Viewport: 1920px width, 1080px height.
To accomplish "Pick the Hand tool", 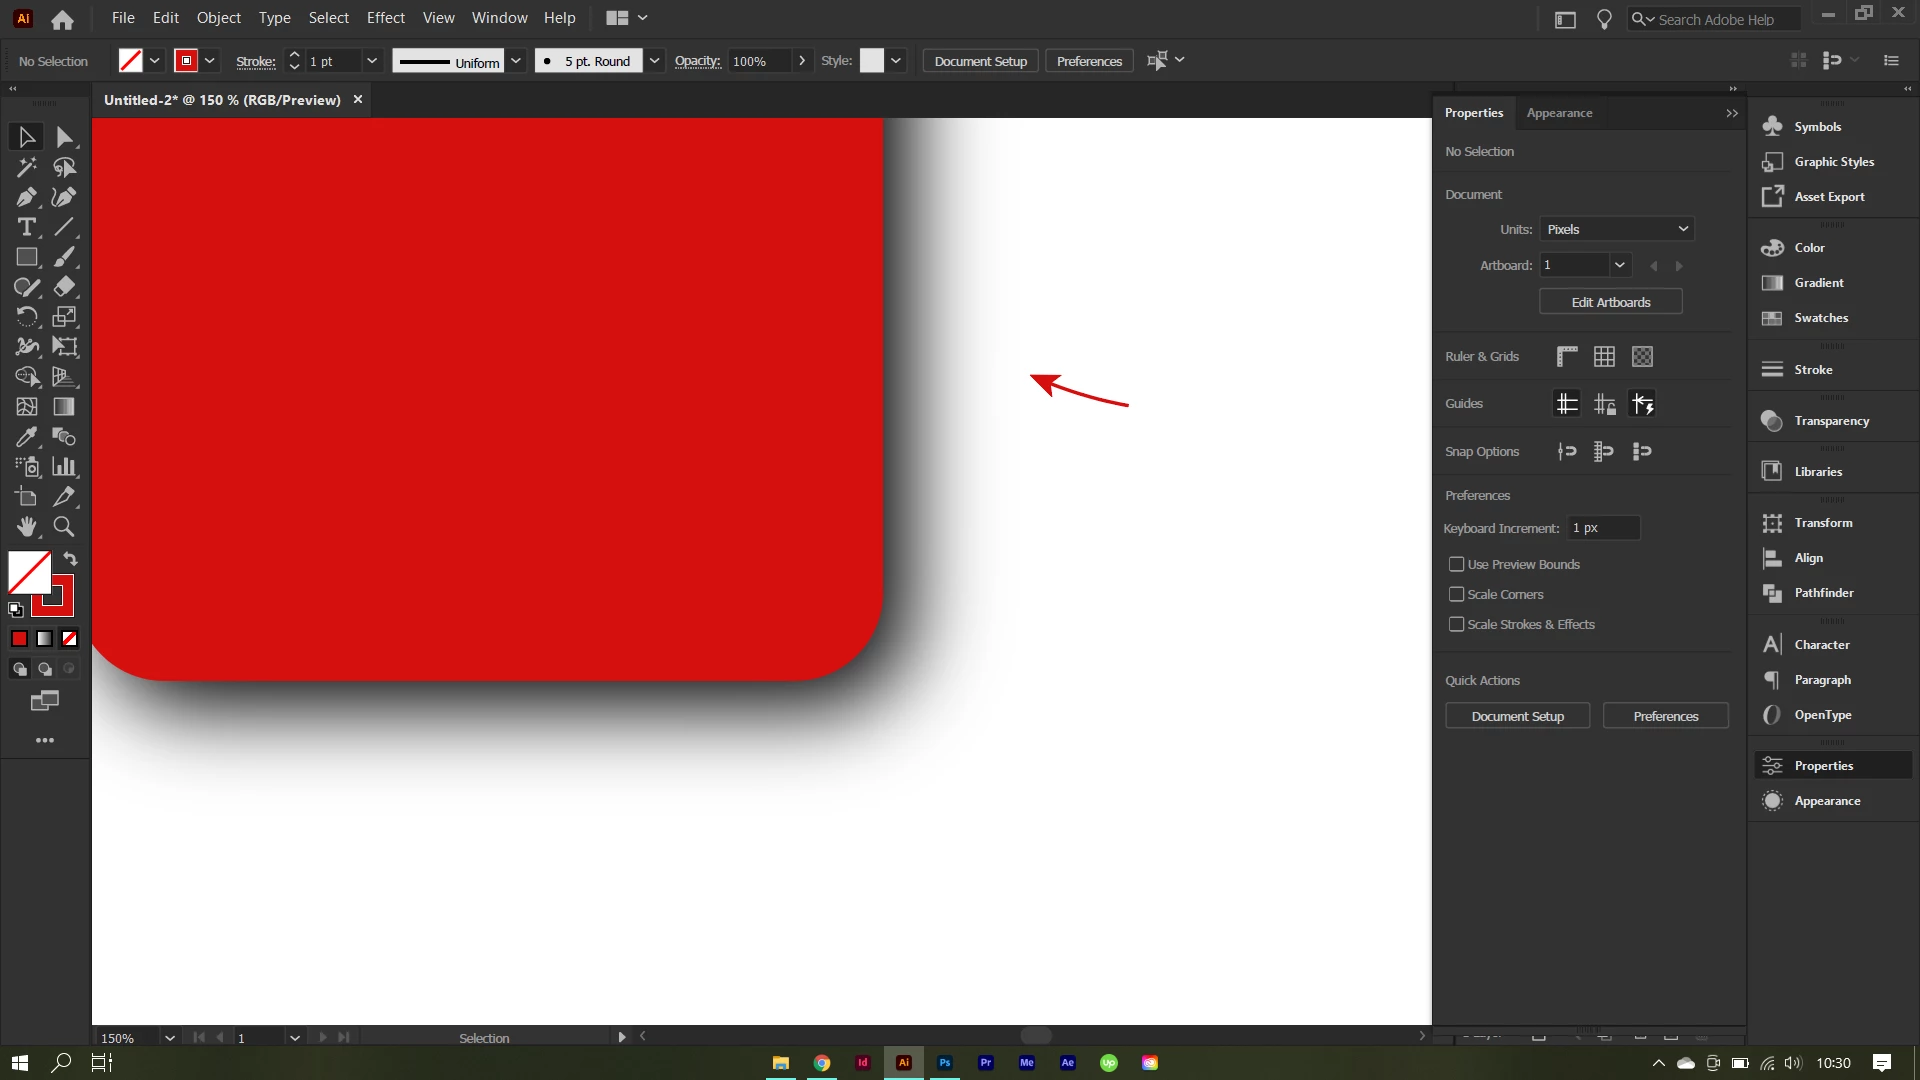I will click(26, 527).
